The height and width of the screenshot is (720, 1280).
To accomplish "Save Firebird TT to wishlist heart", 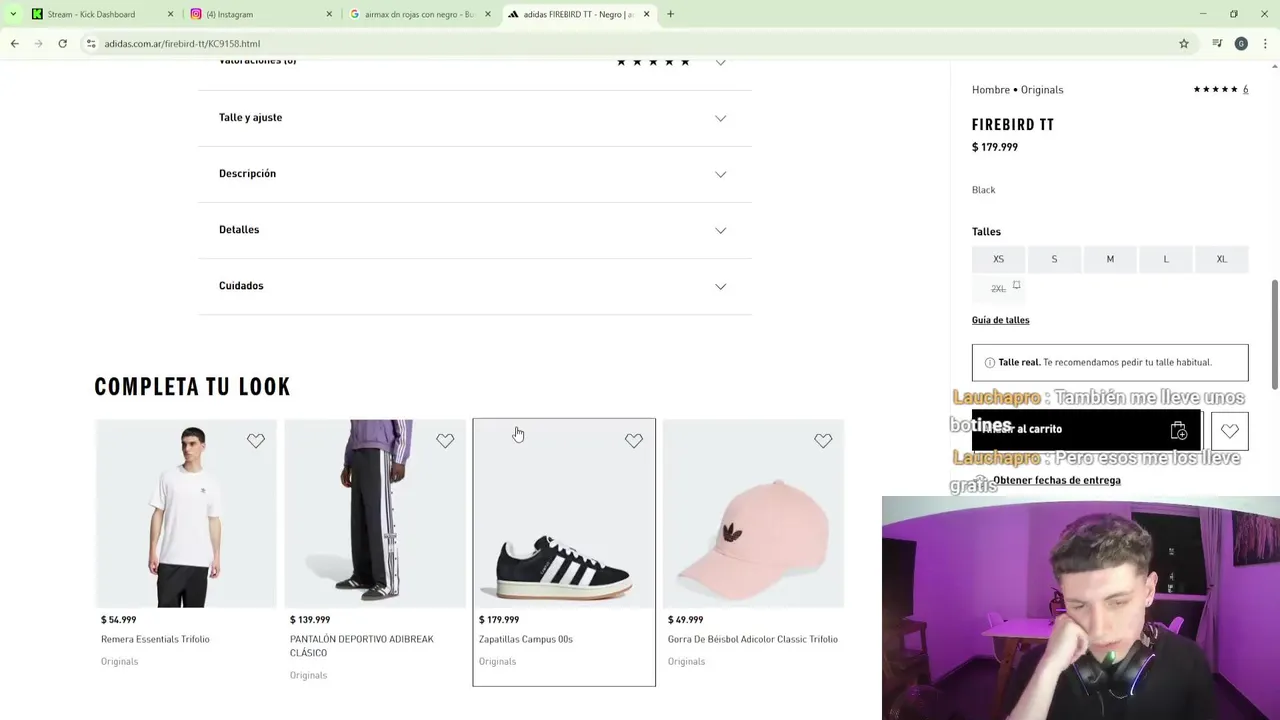I will (x=1230, y=430).
